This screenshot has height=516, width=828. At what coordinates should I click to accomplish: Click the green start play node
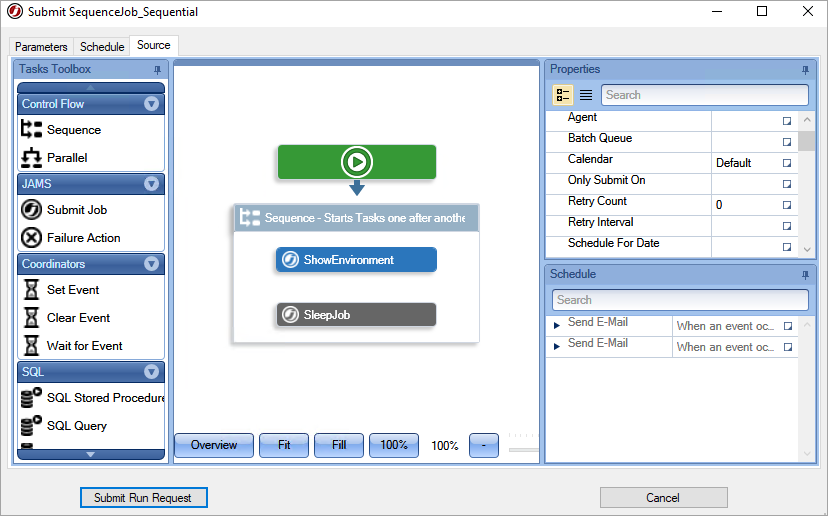pos(356,162)
